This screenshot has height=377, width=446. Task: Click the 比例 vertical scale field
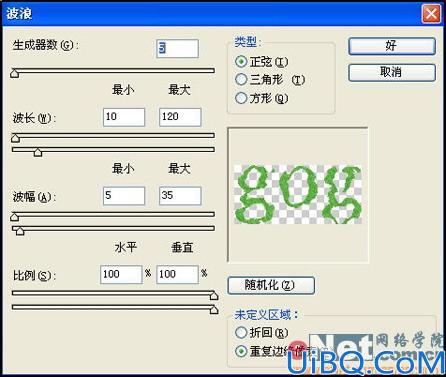click(x=177, y=275)
